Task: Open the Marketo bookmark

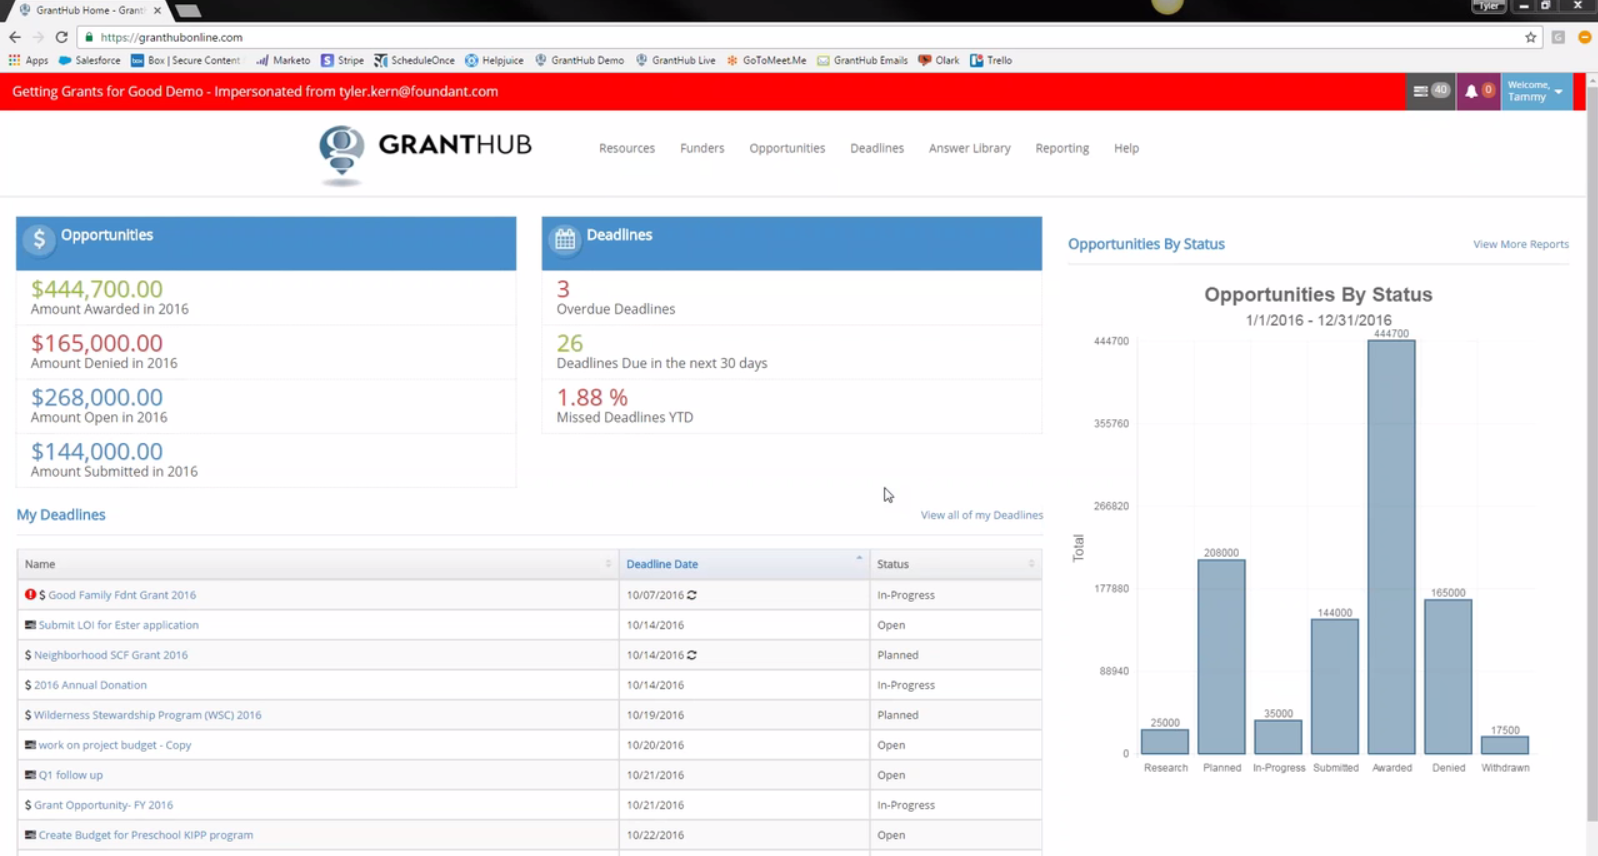Action: [x=283, y=60]
